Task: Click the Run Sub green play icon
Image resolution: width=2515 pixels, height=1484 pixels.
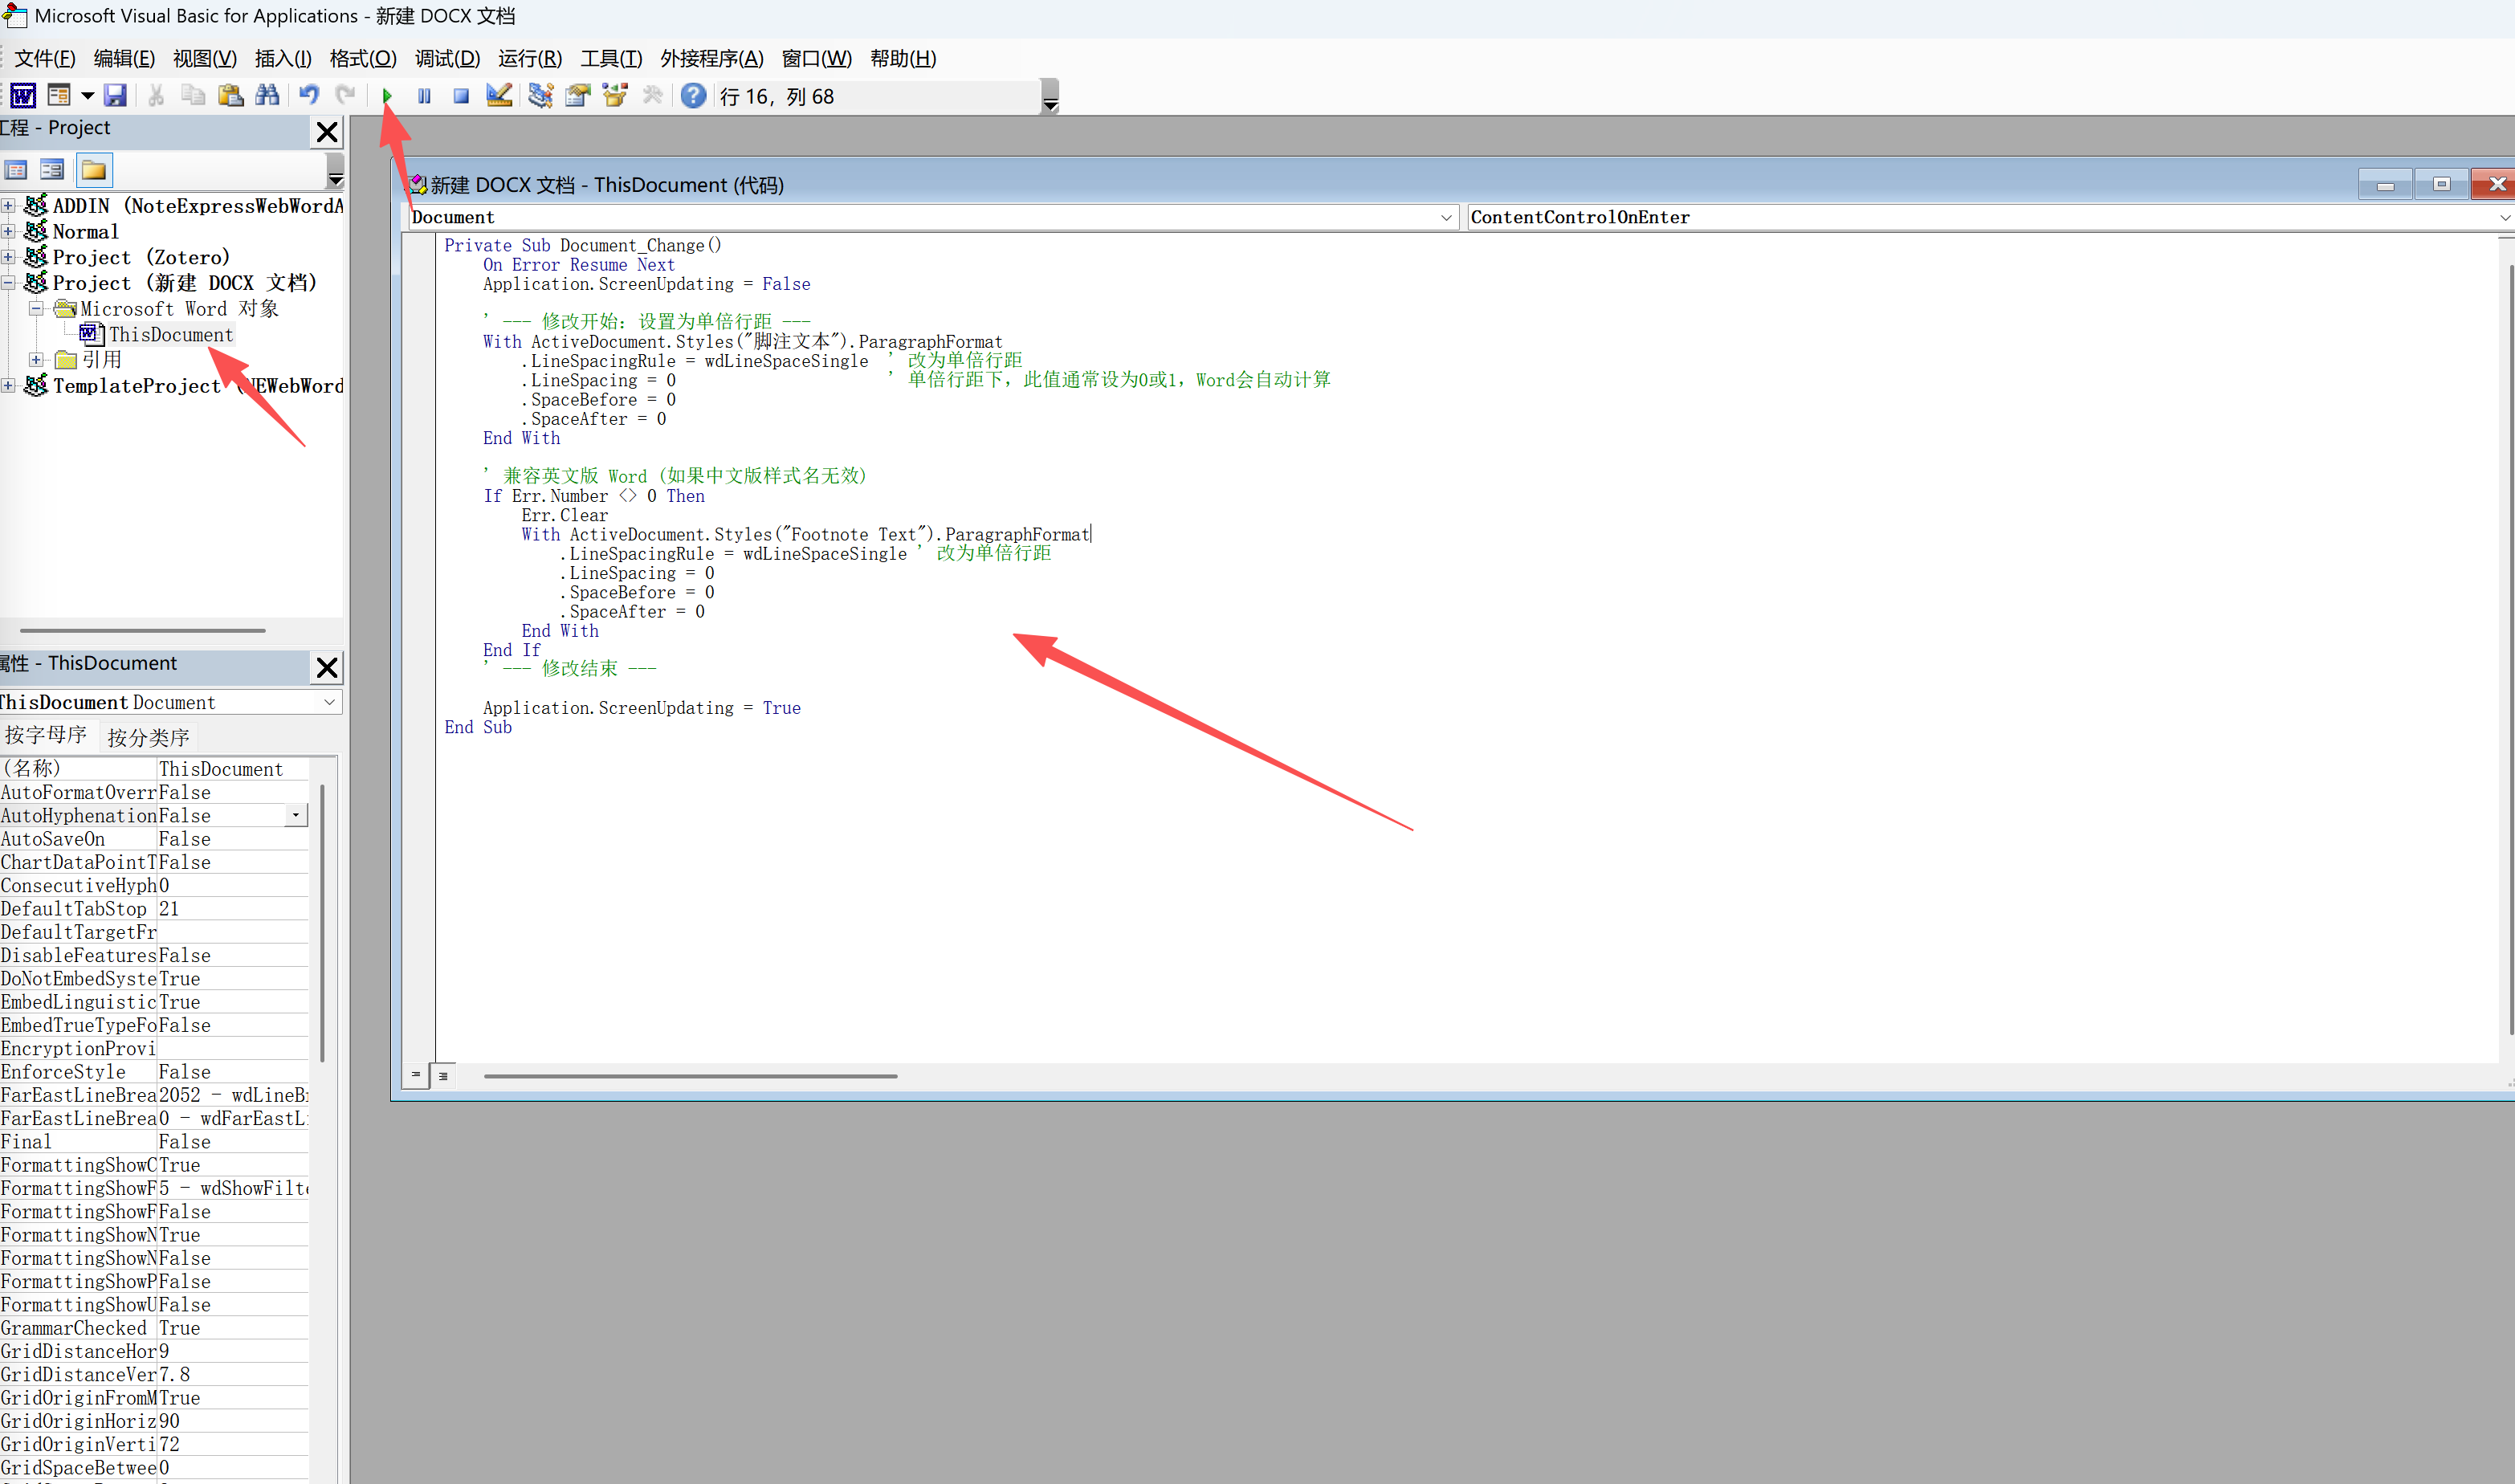Action: pyautogui.click(x=387, y=96)
